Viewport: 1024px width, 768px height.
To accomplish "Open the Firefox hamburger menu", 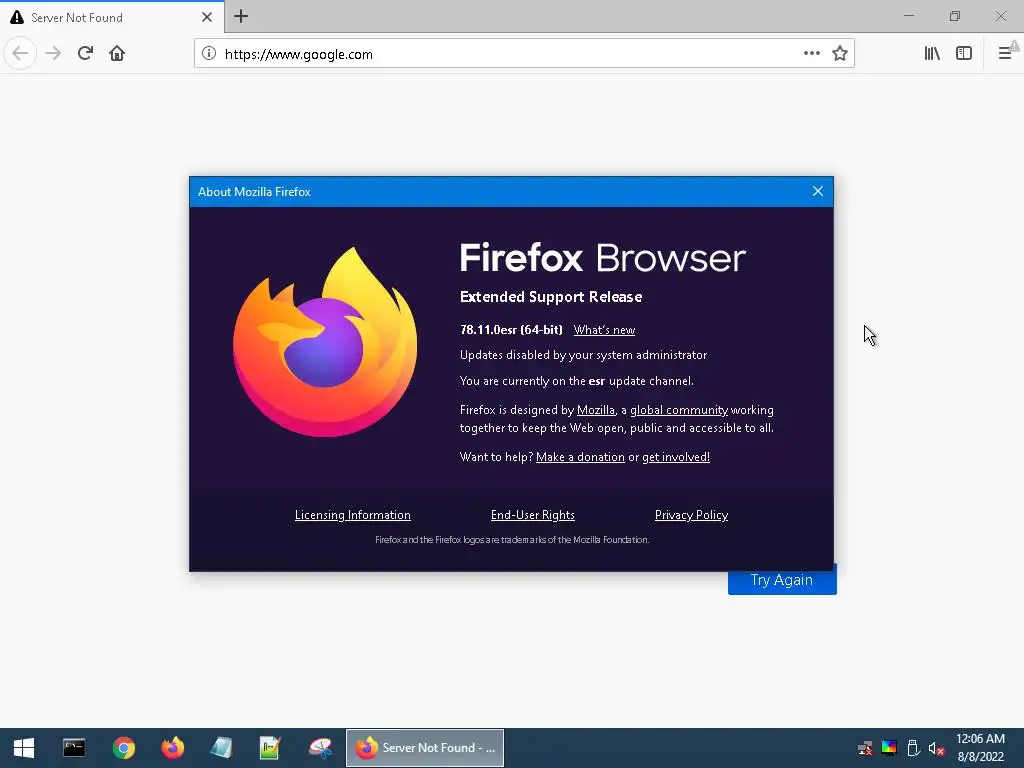I will click(1005, 54).
